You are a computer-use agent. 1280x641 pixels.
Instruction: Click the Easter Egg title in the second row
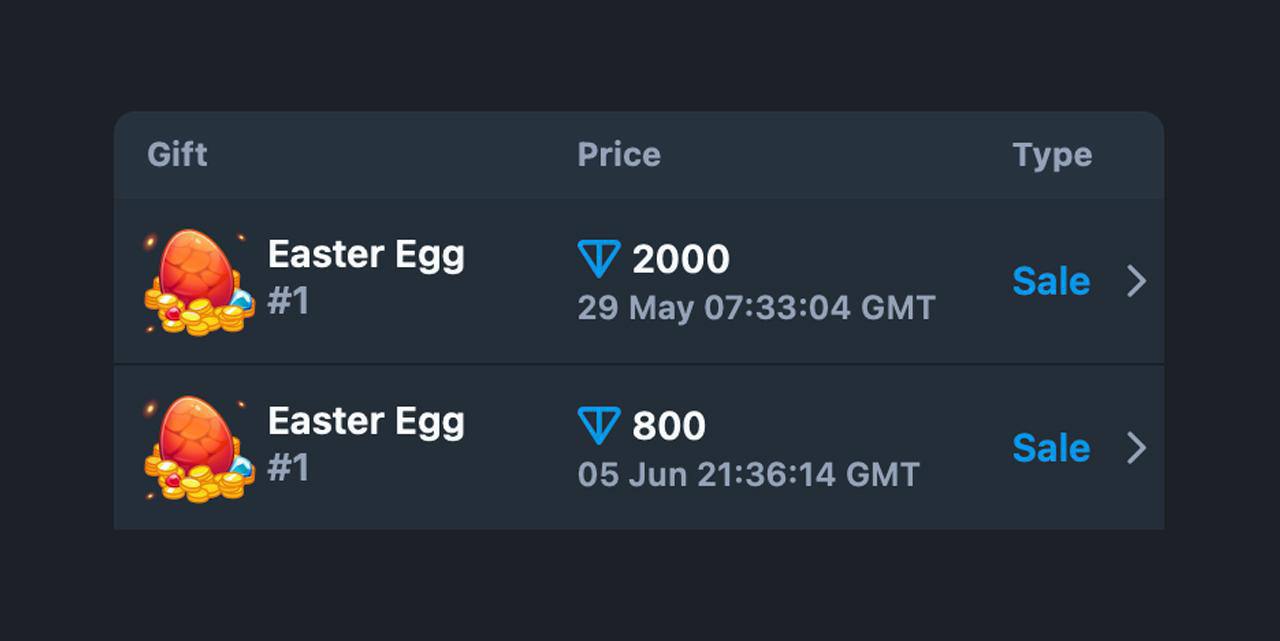point(366,423)
